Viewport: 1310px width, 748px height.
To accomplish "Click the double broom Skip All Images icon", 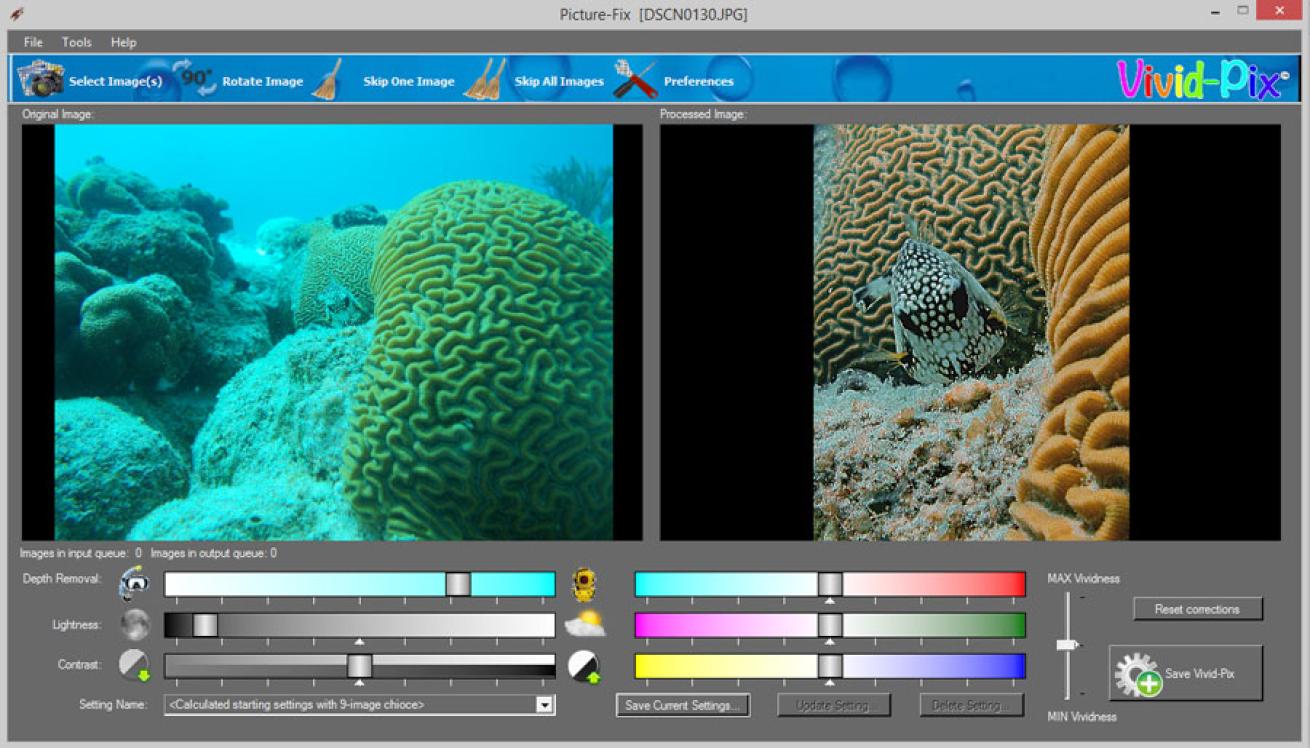I will pos(485,79).
